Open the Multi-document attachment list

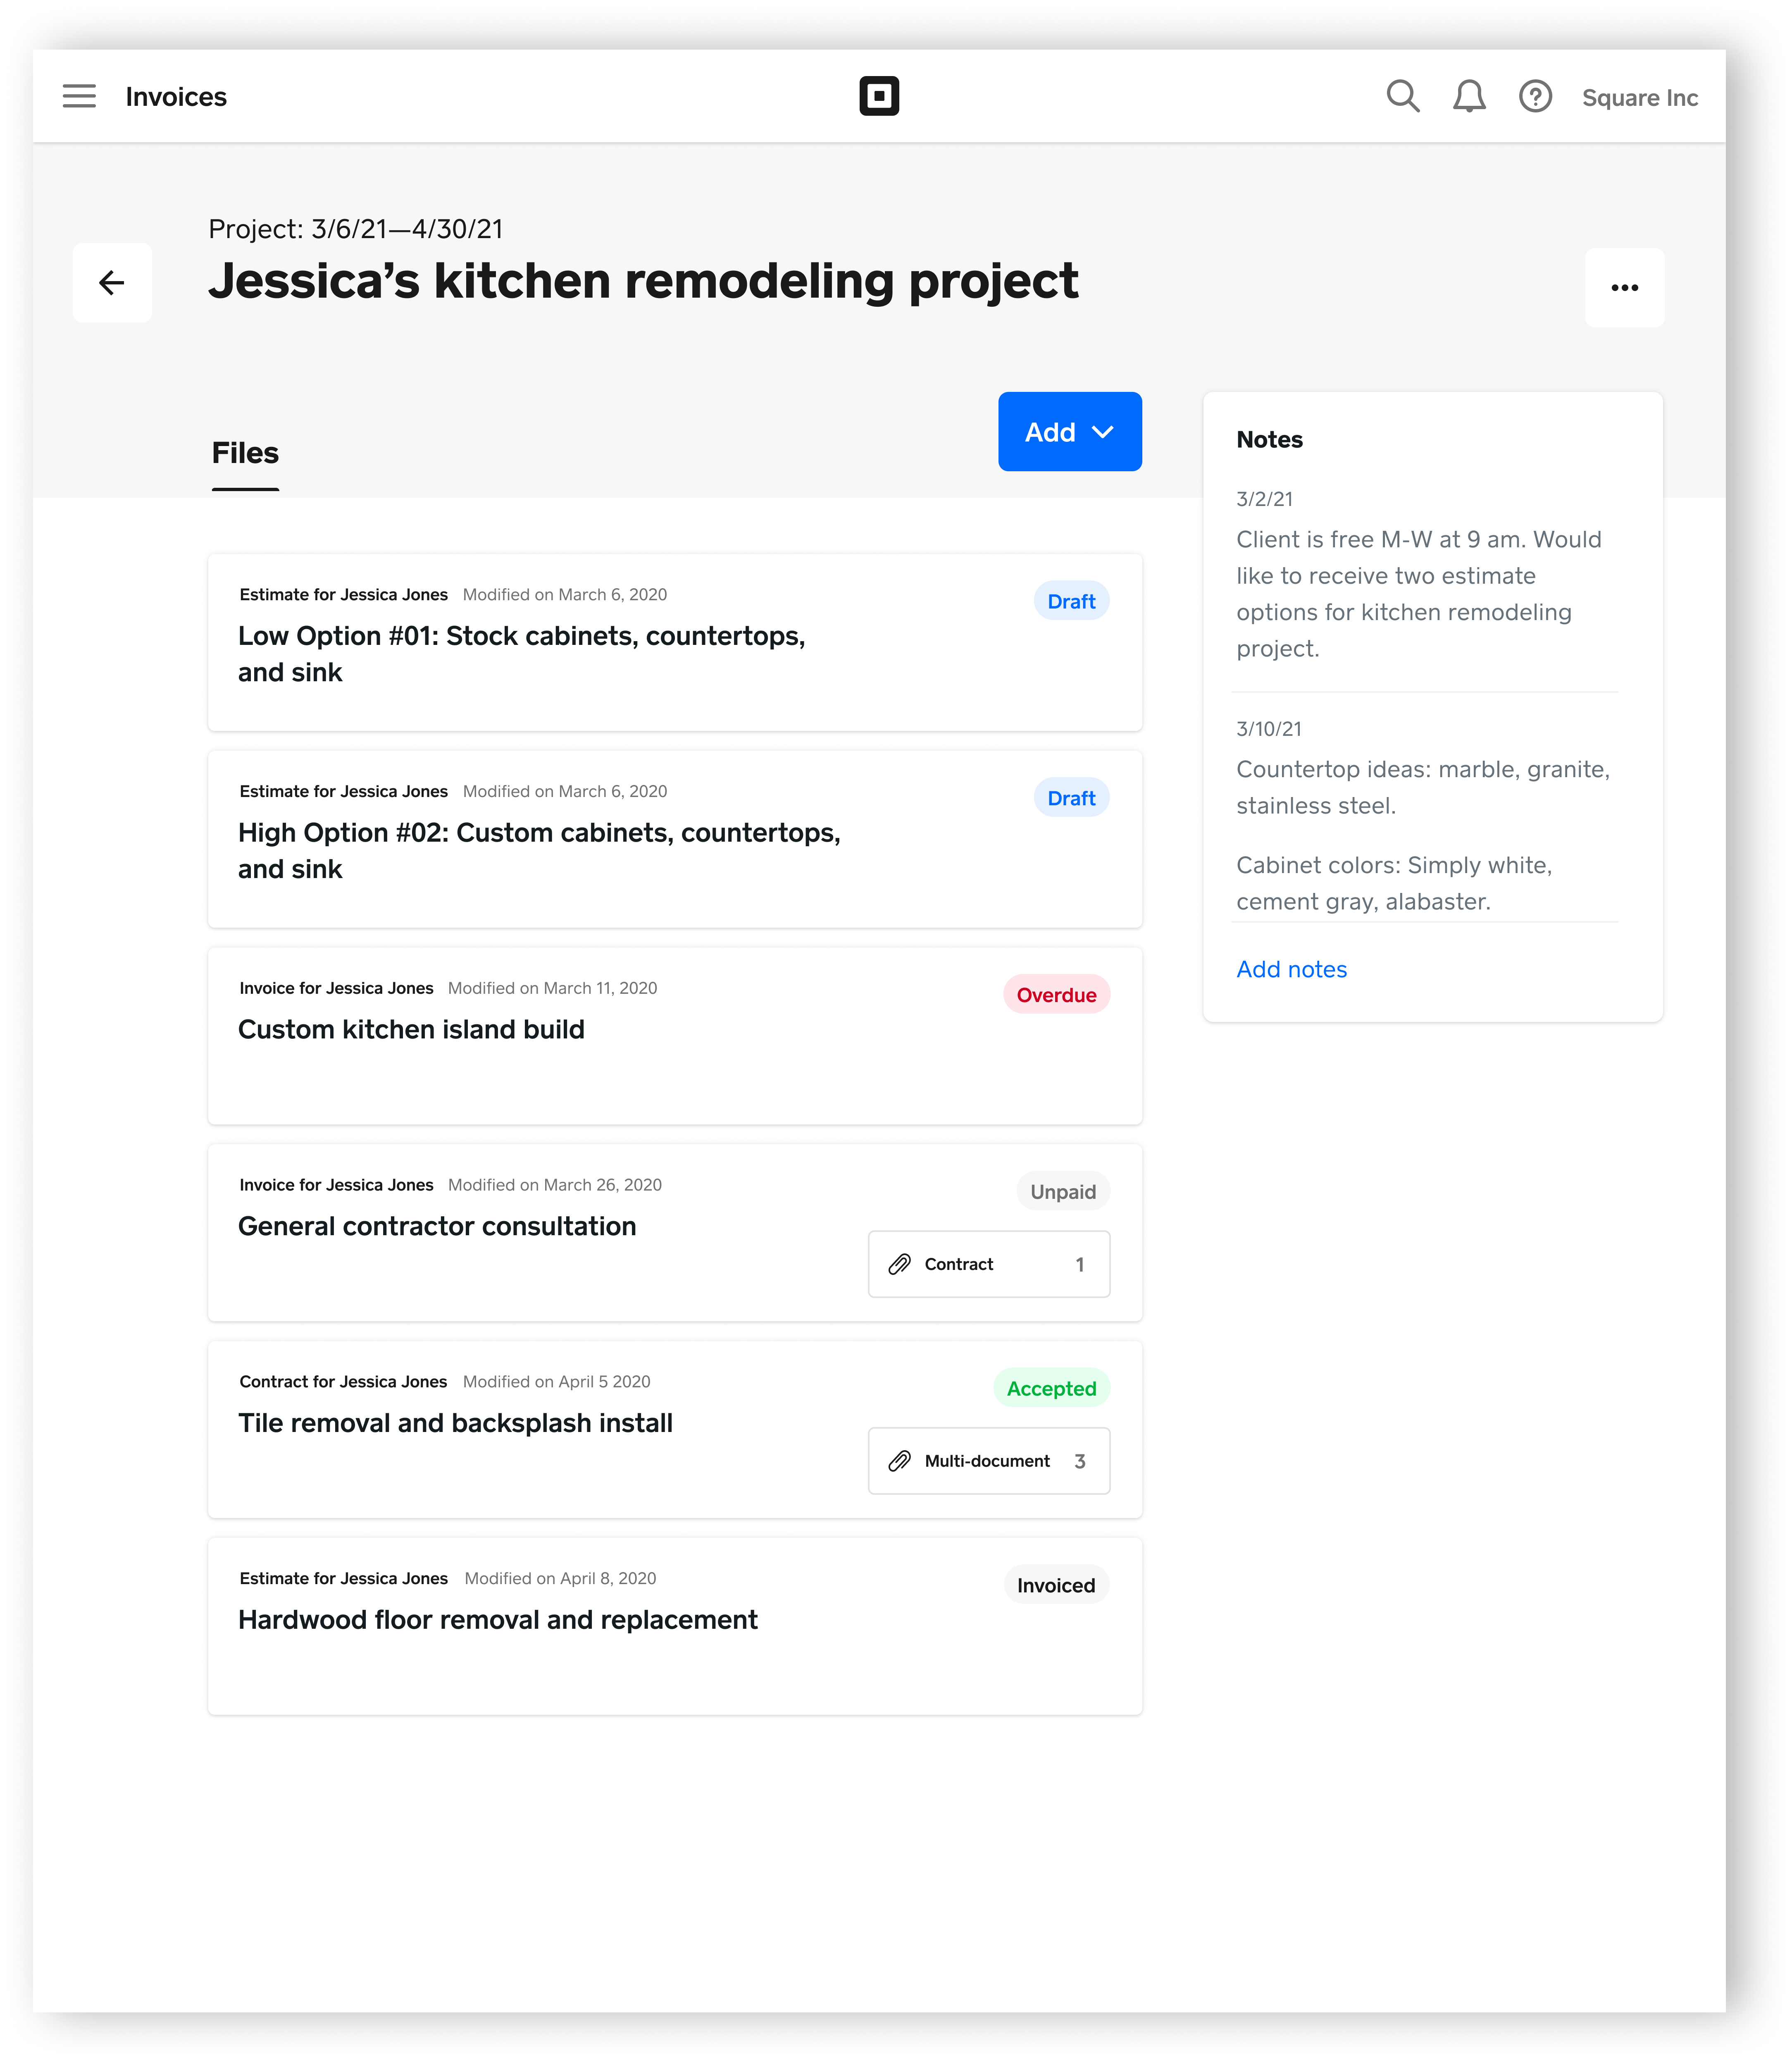(x=988, y=1461)
